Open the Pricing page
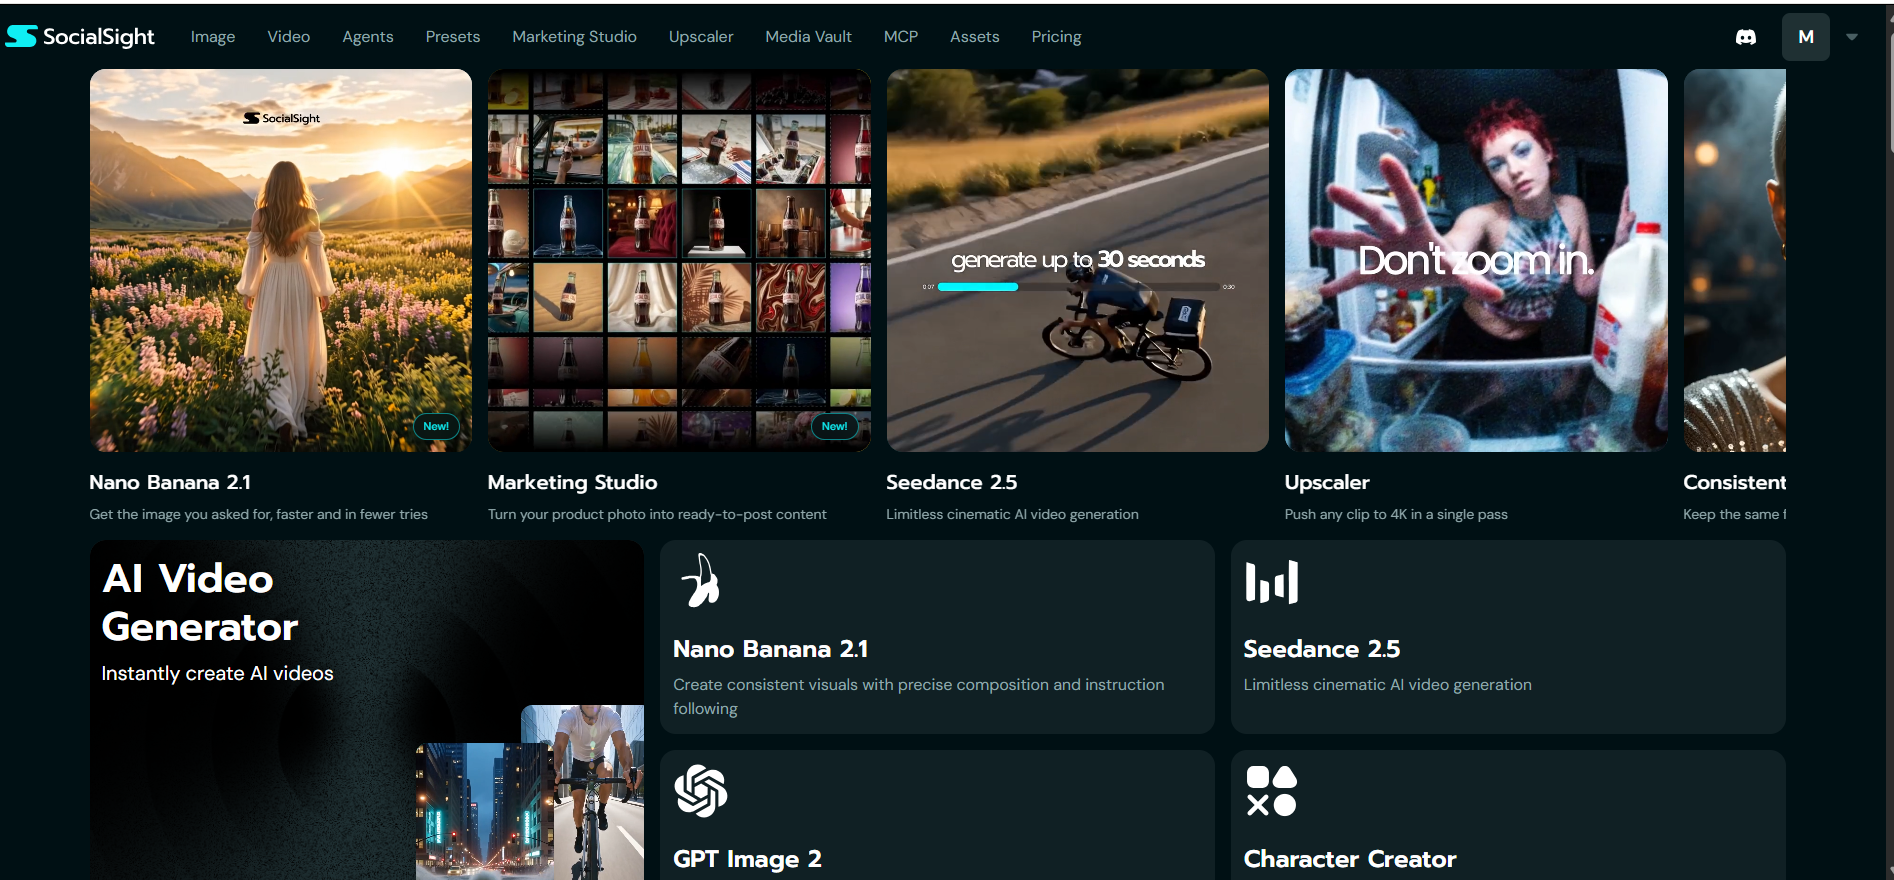Screen dimensions: 1894x880 1056,37
